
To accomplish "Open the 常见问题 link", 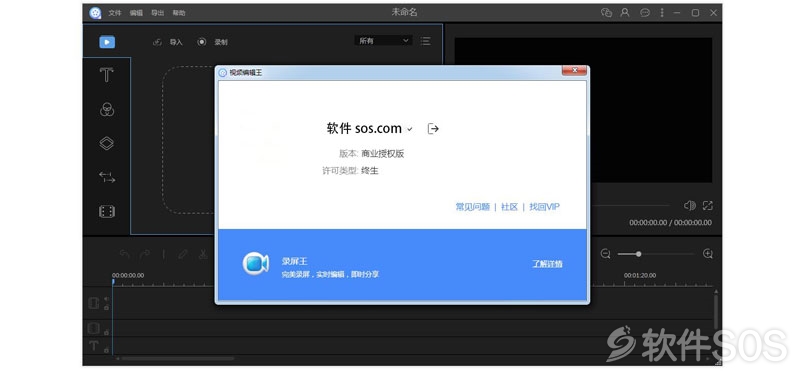I will 472,207.
